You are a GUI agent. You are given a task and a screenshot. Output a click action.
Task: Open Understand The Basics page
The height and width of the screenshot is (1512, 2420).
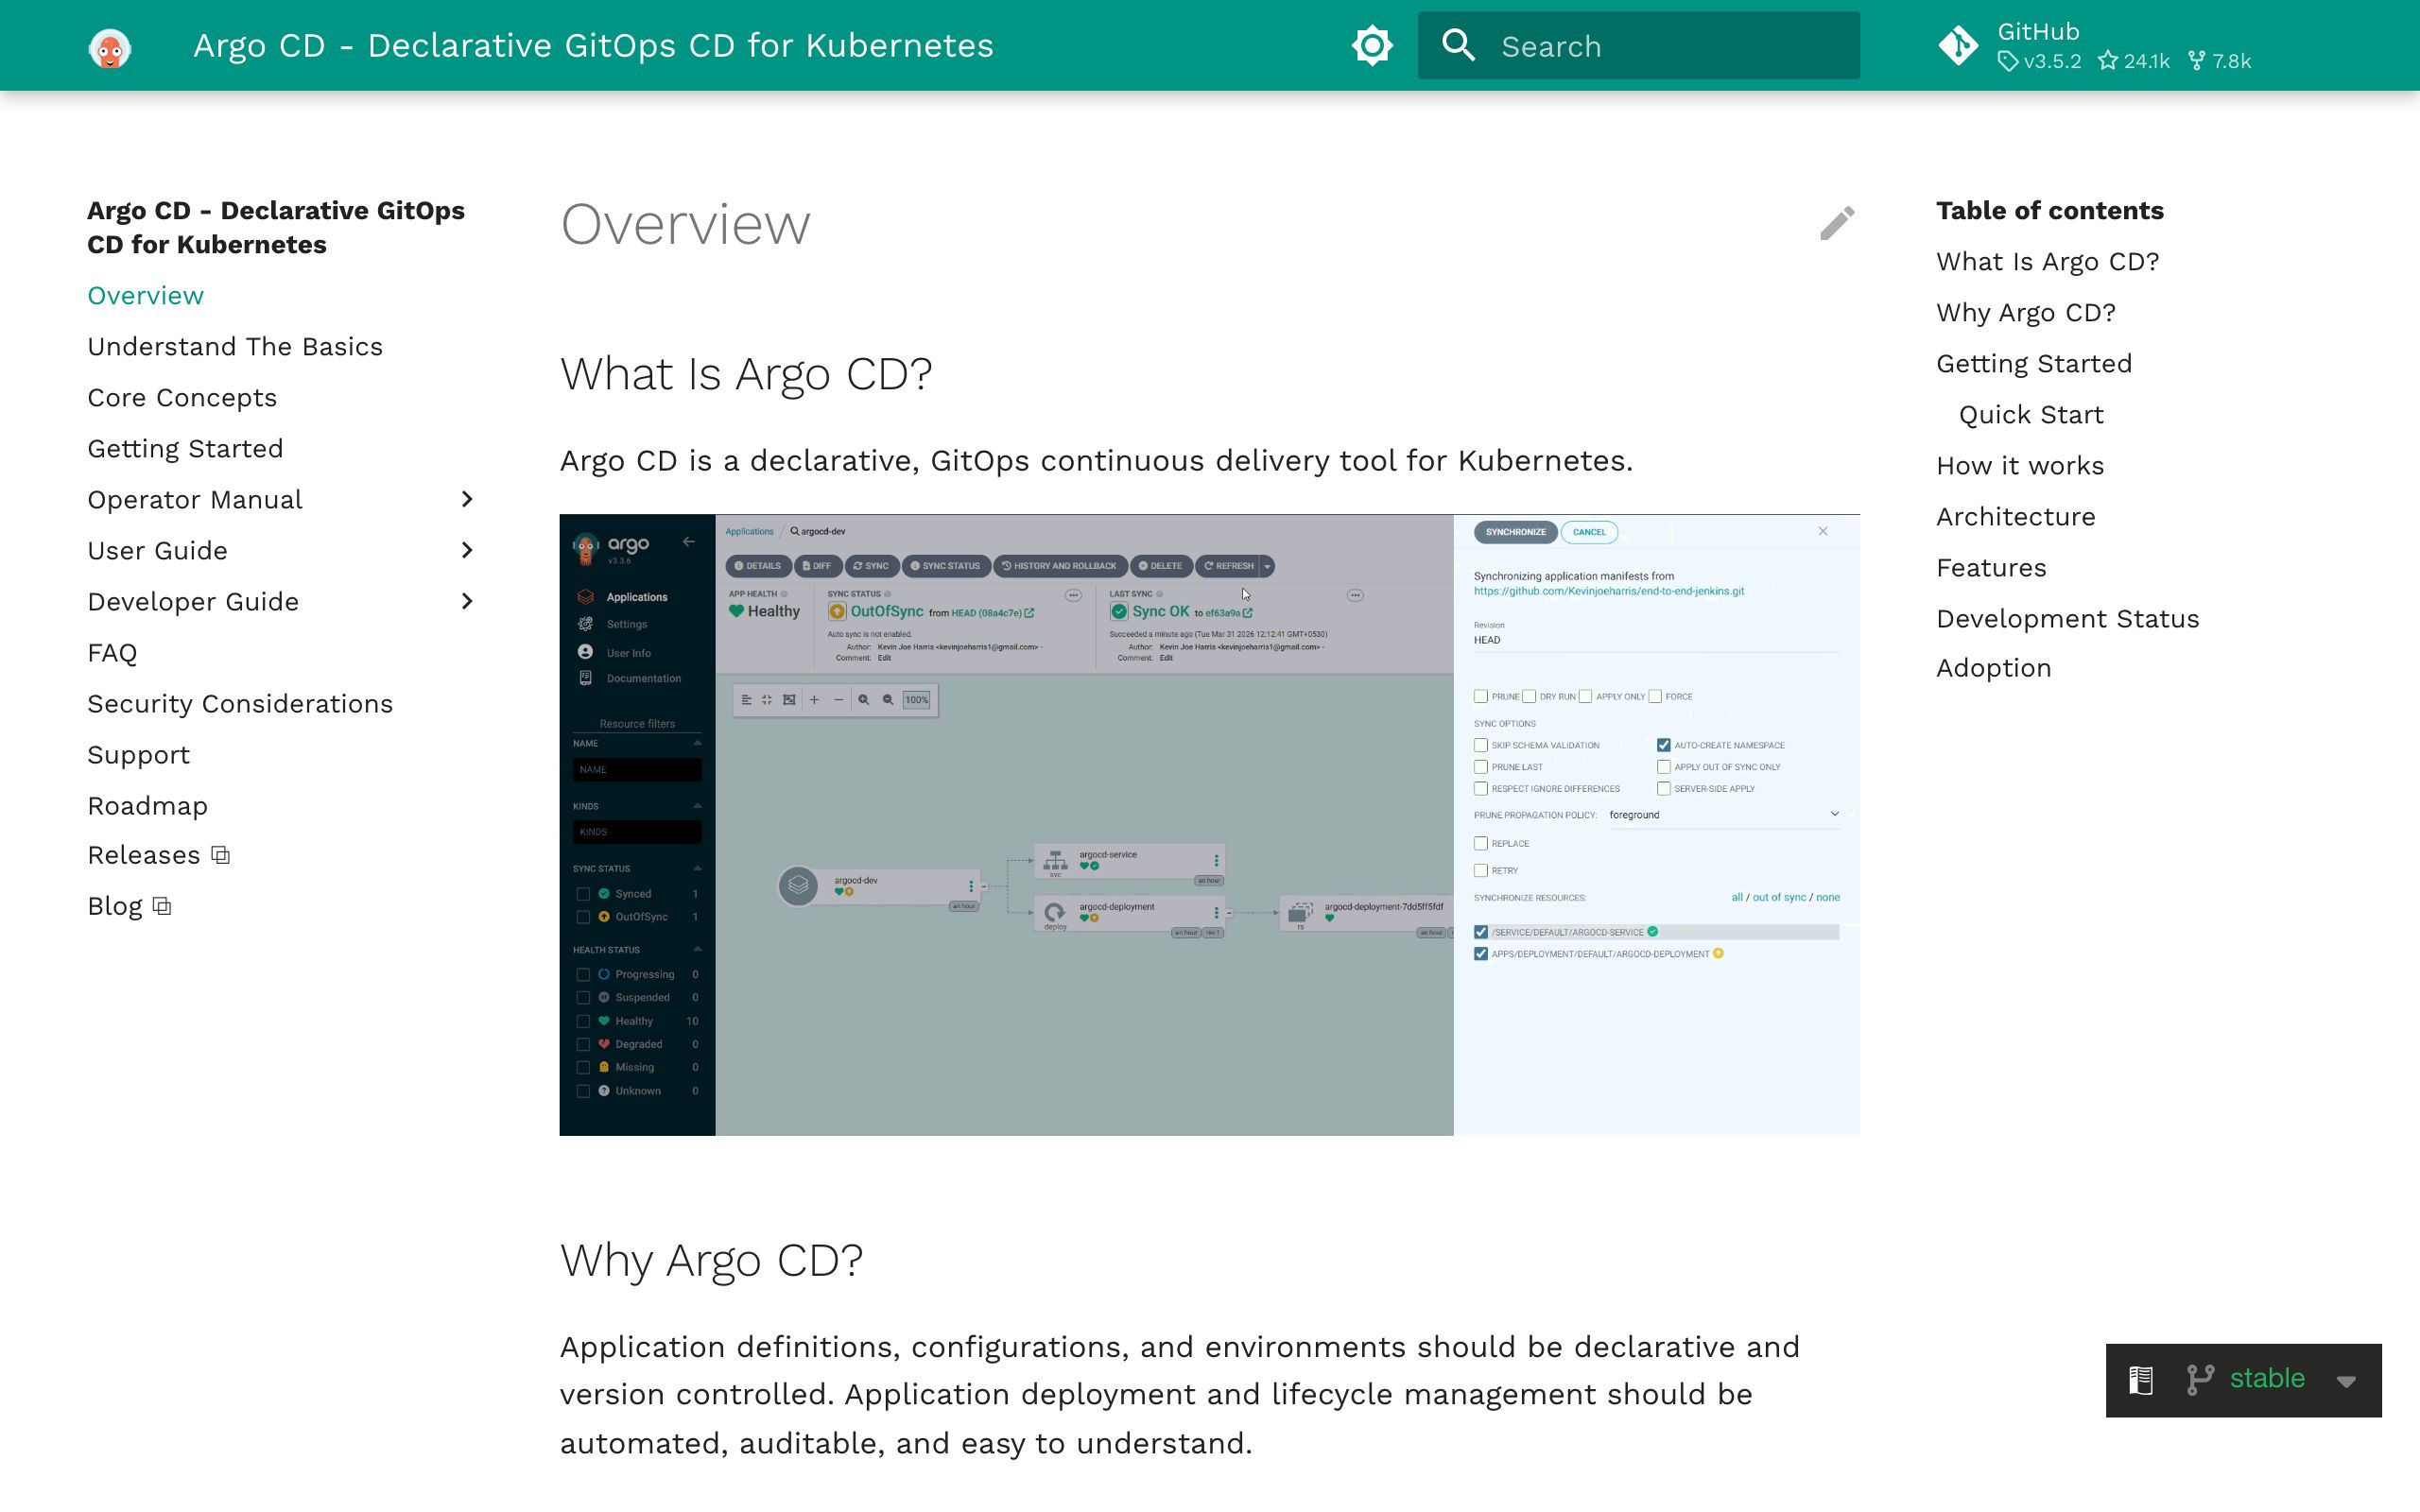click(x=235, y=347)
